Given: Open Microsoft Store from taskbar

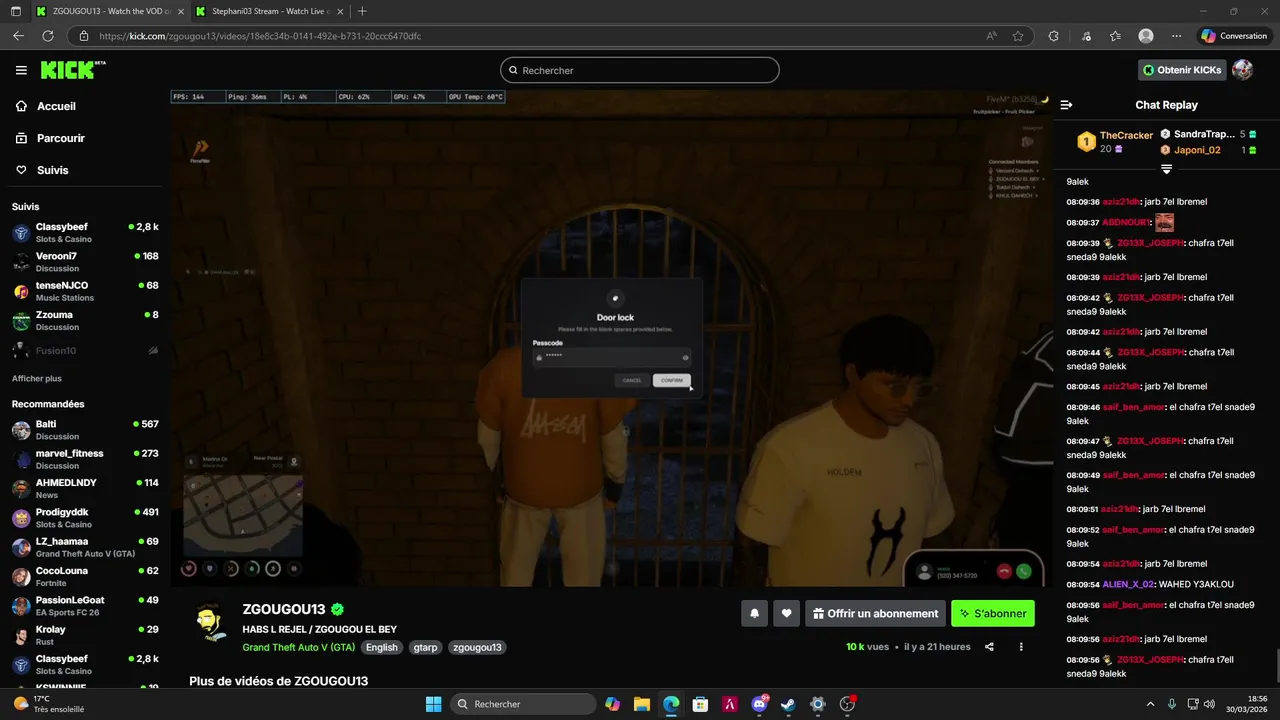Looking at the screenshot, I should [700, 704].
